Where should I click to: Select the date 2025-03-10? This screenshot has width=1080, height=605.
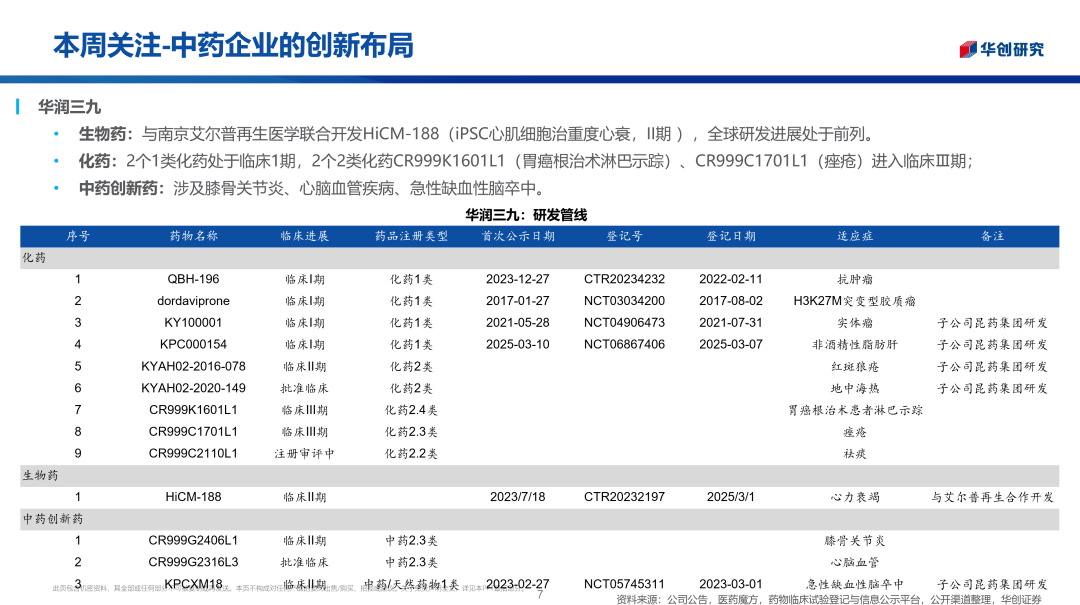(518, 345)
